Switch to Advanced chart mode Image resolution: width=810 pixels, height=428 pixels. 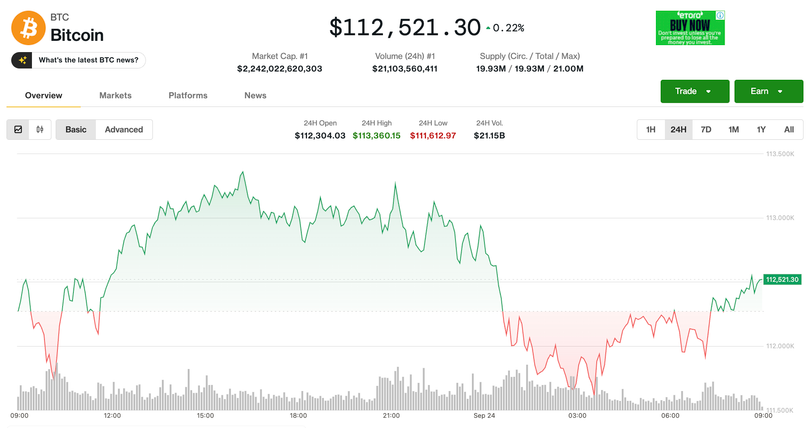(x=124, y=129)
